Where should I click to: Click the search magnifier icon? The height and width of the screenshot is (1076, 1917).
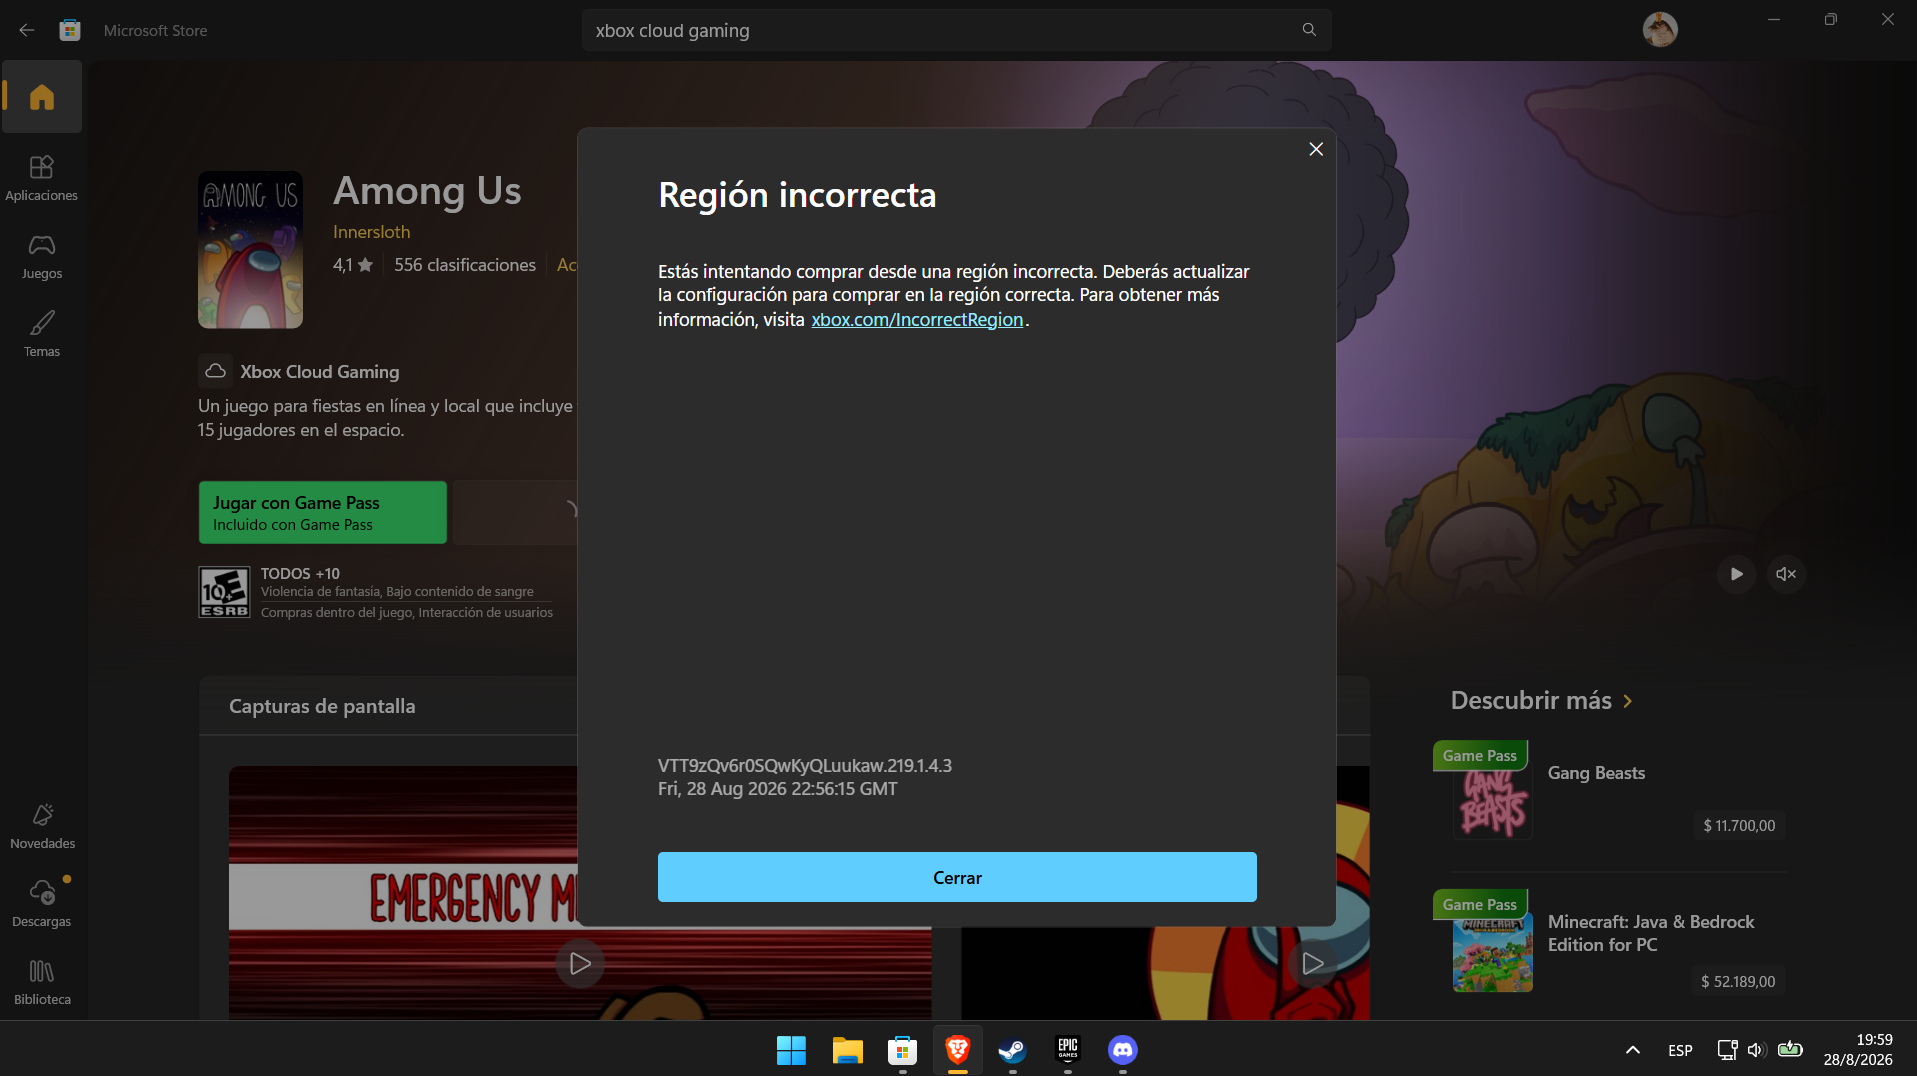click(x=1309, y=30)
